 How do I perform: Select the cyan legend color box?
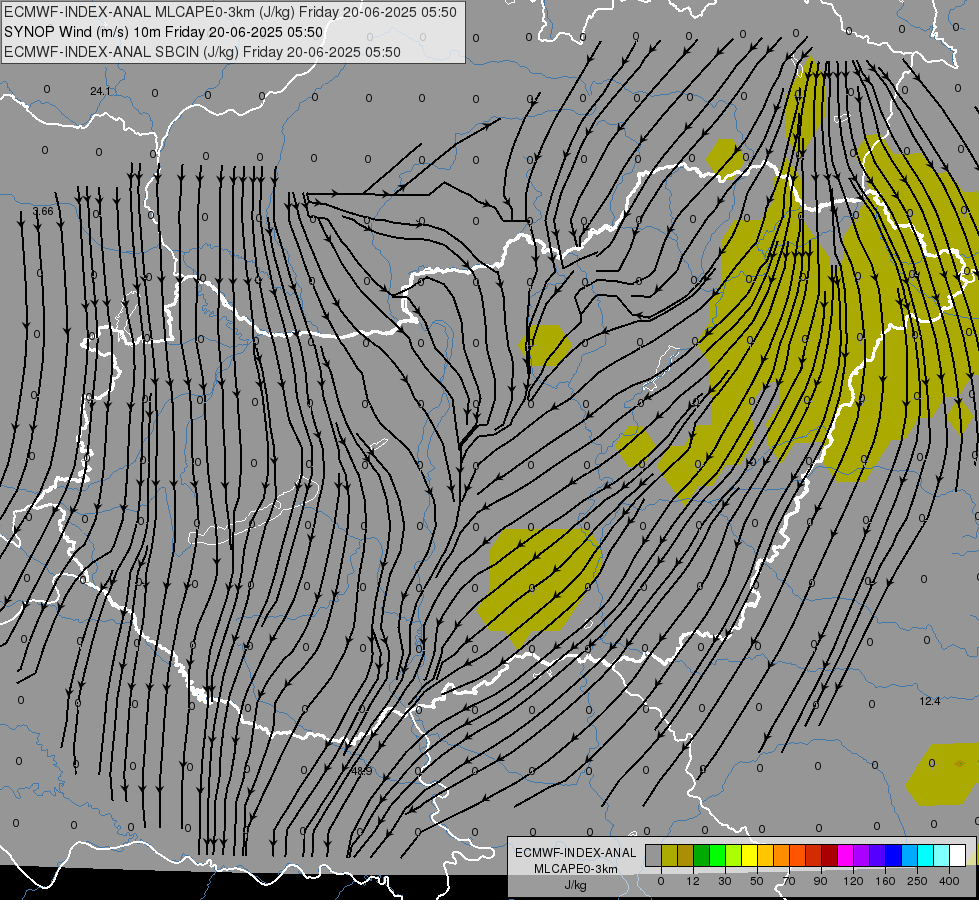pyautogui.click(x=925, y=855)
